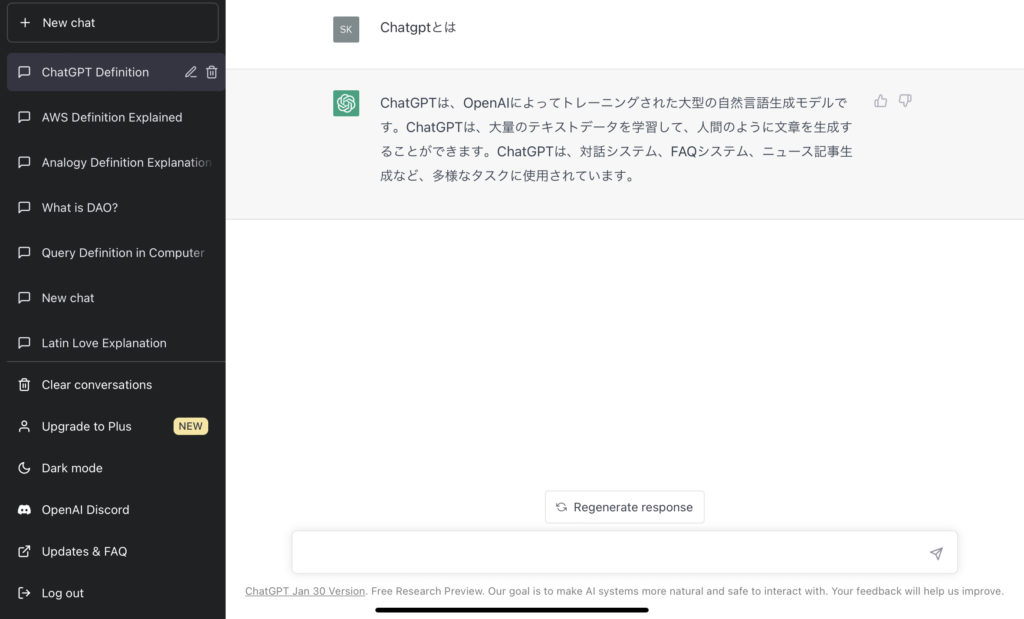Click the ChatGPT logo avatar beside response

pyautogui.click(x=346, y=103)
